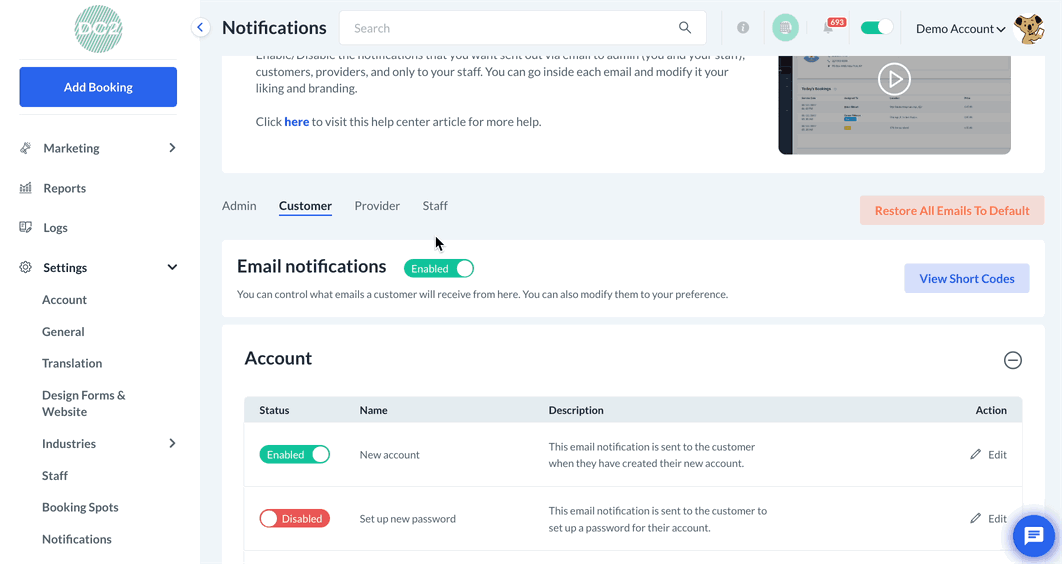
Task: Turn off the New account notification toggle
Action: [x=295, y=455]
